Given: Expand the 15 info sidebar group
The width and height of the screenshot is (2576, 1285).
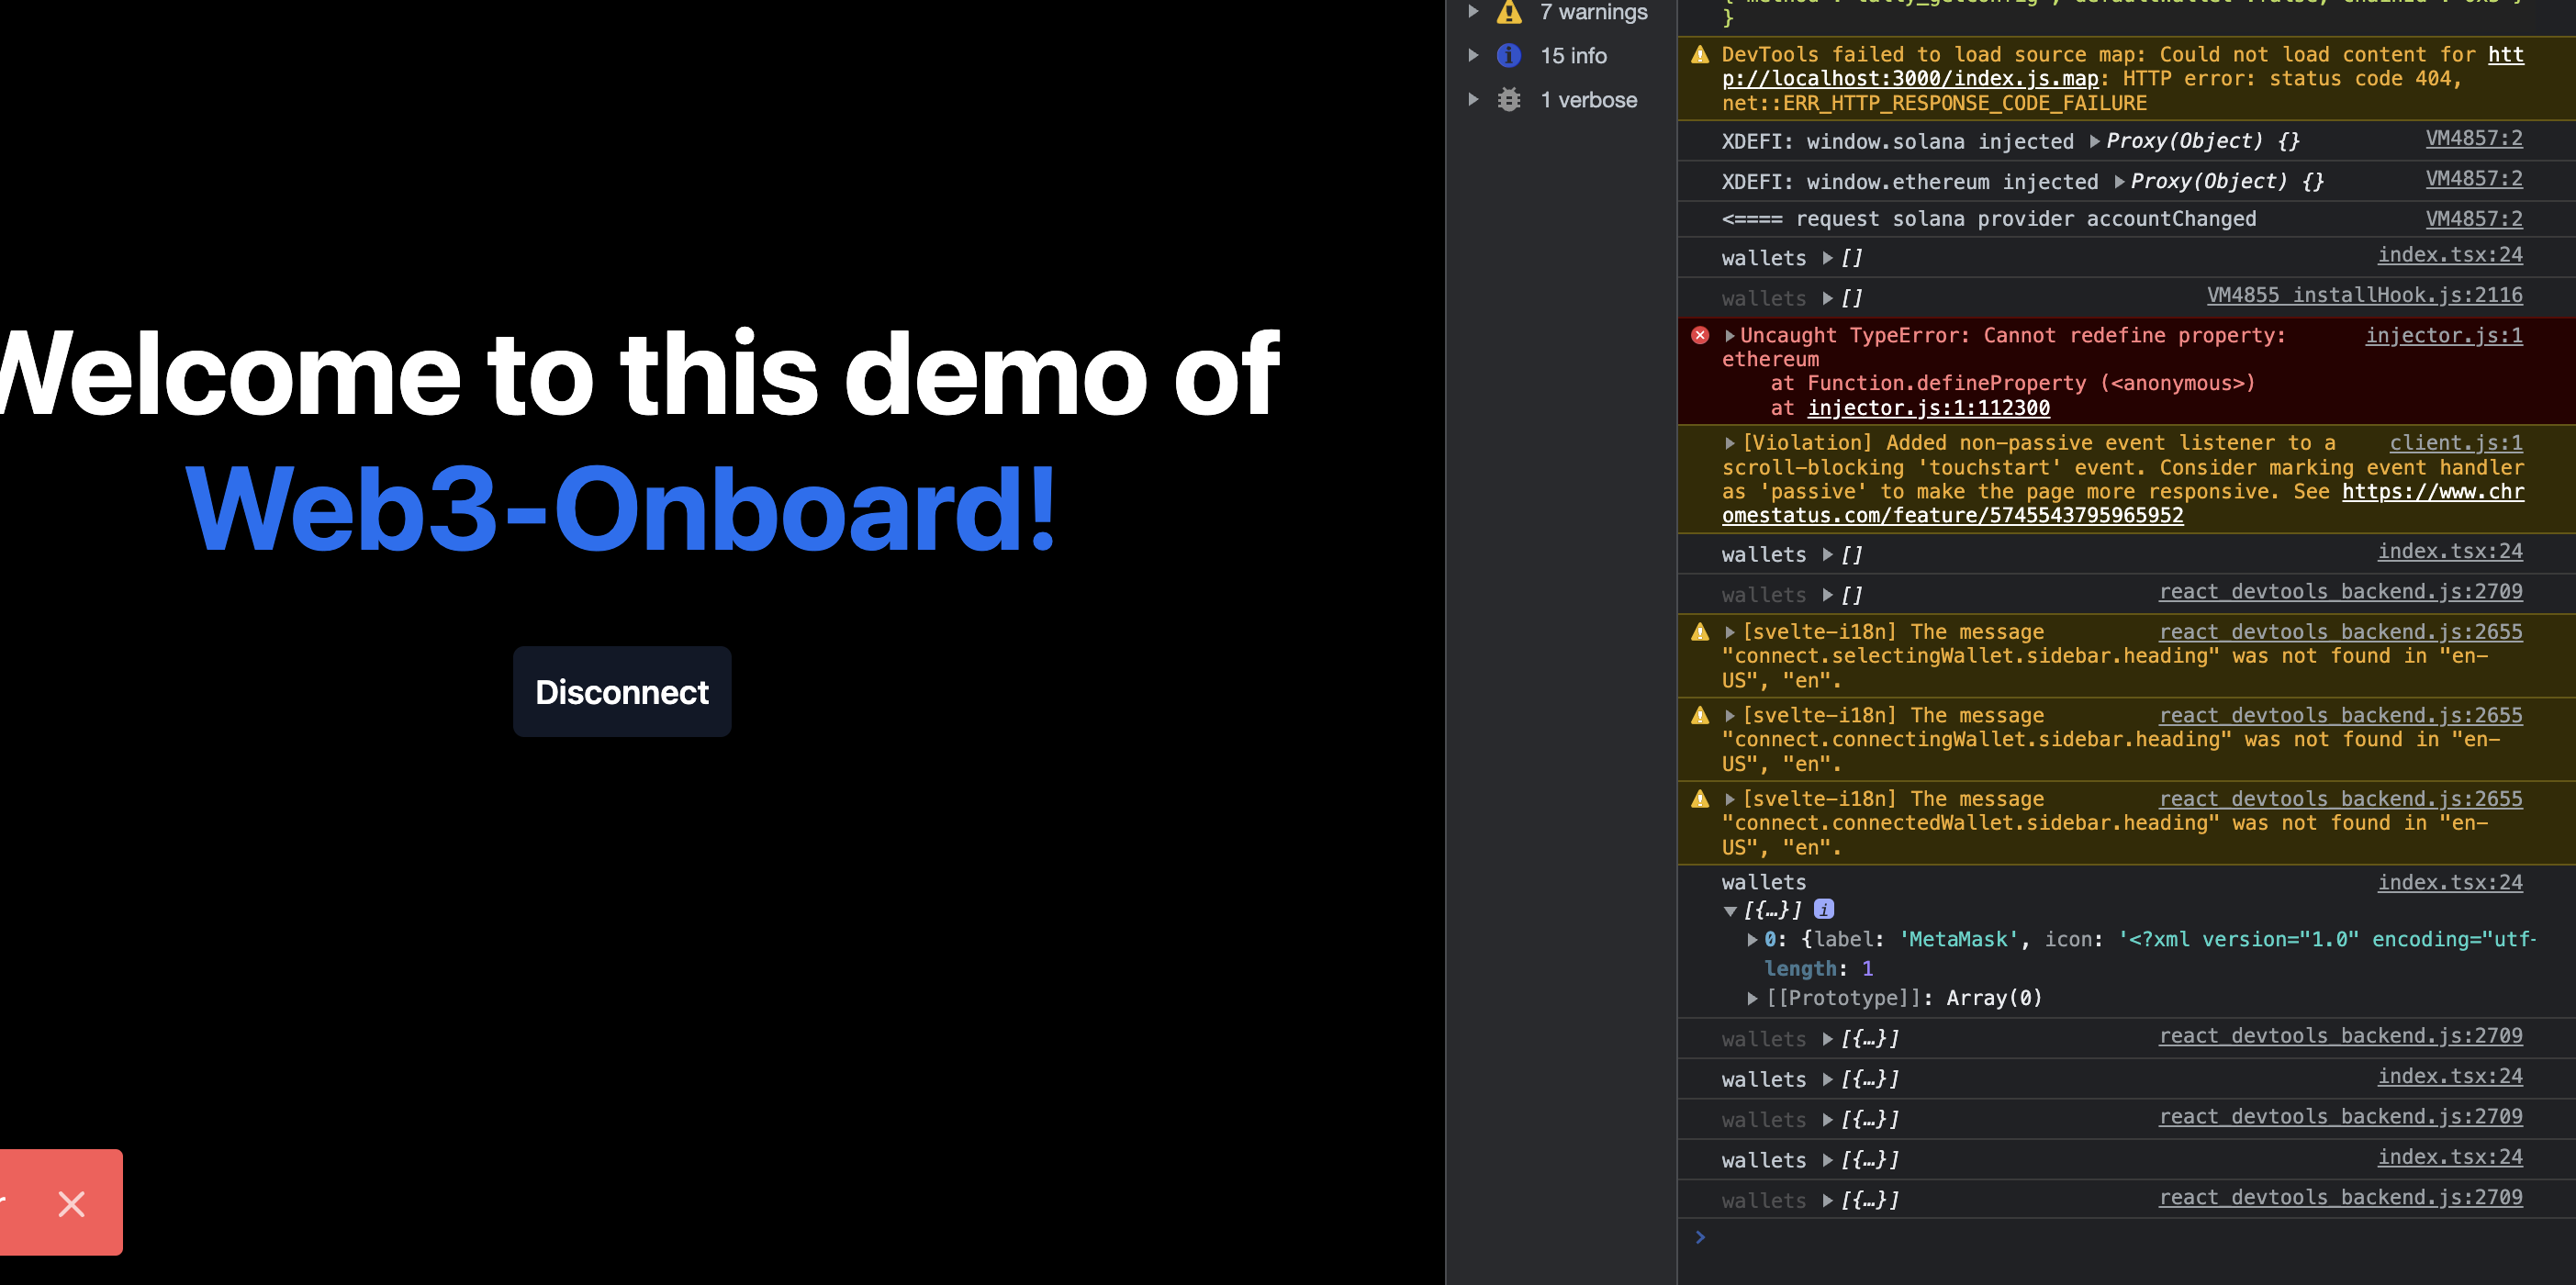Looking at the screenshot, I should pyautogui.click(x=1473, y=56).
